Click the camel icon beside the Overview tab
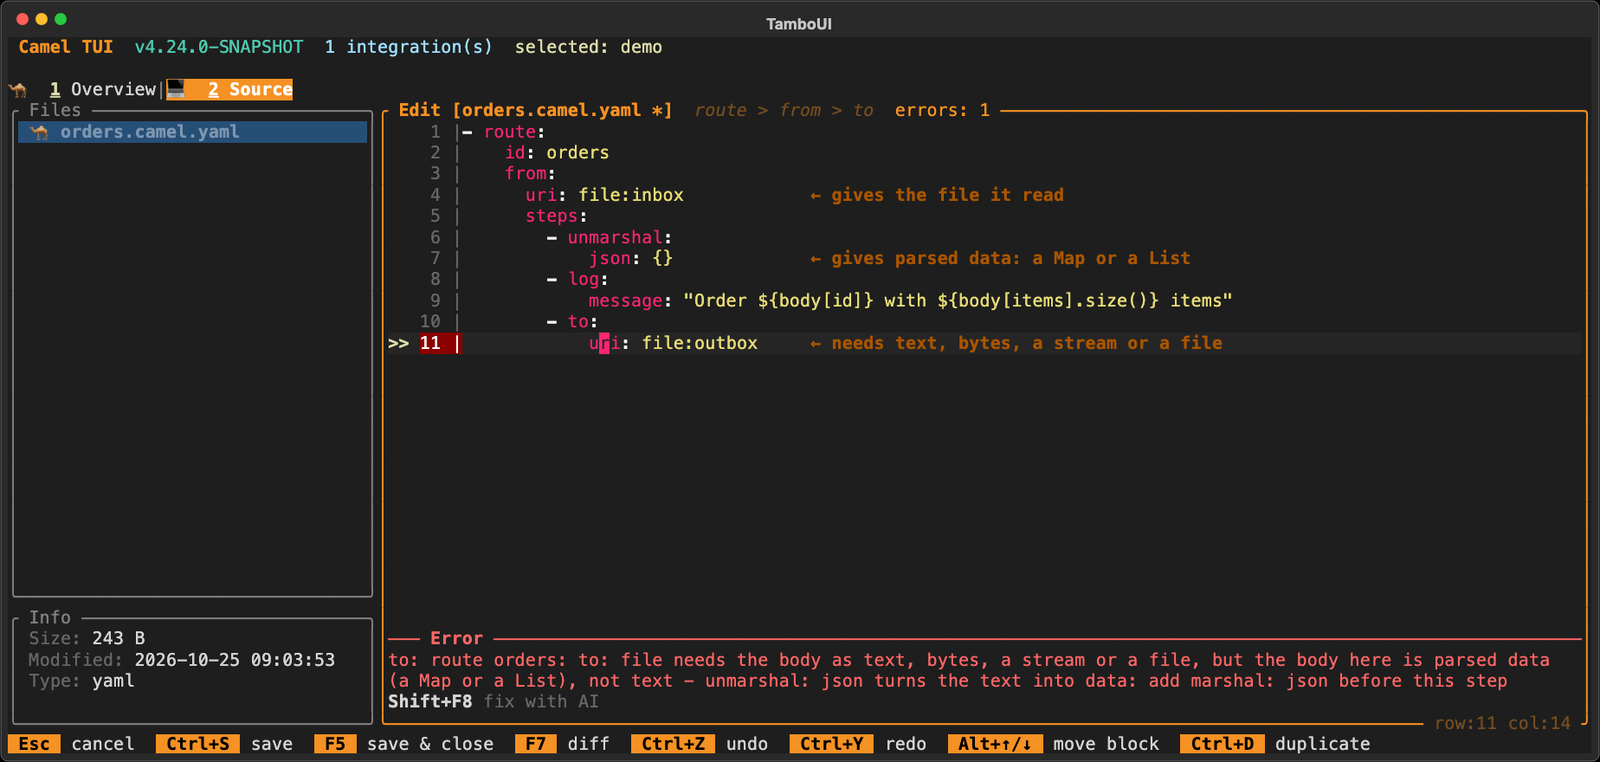 (18, 90)
